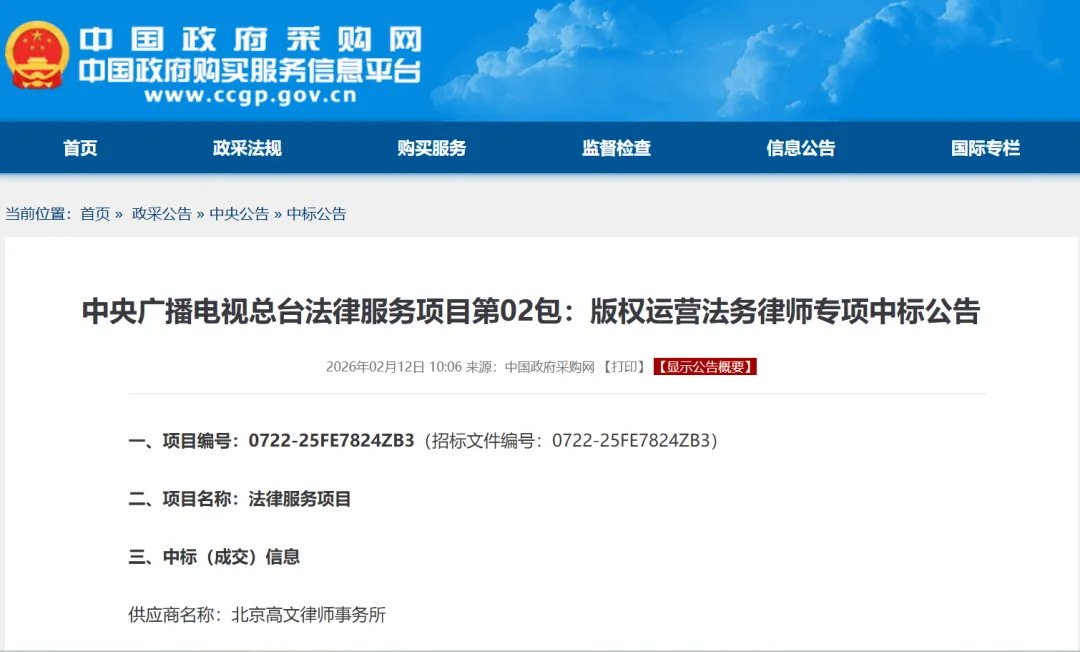This screenshot has width=1080, height=652.
Task: Open the 国际专栏 navigation item
Action: pos(986,148)
